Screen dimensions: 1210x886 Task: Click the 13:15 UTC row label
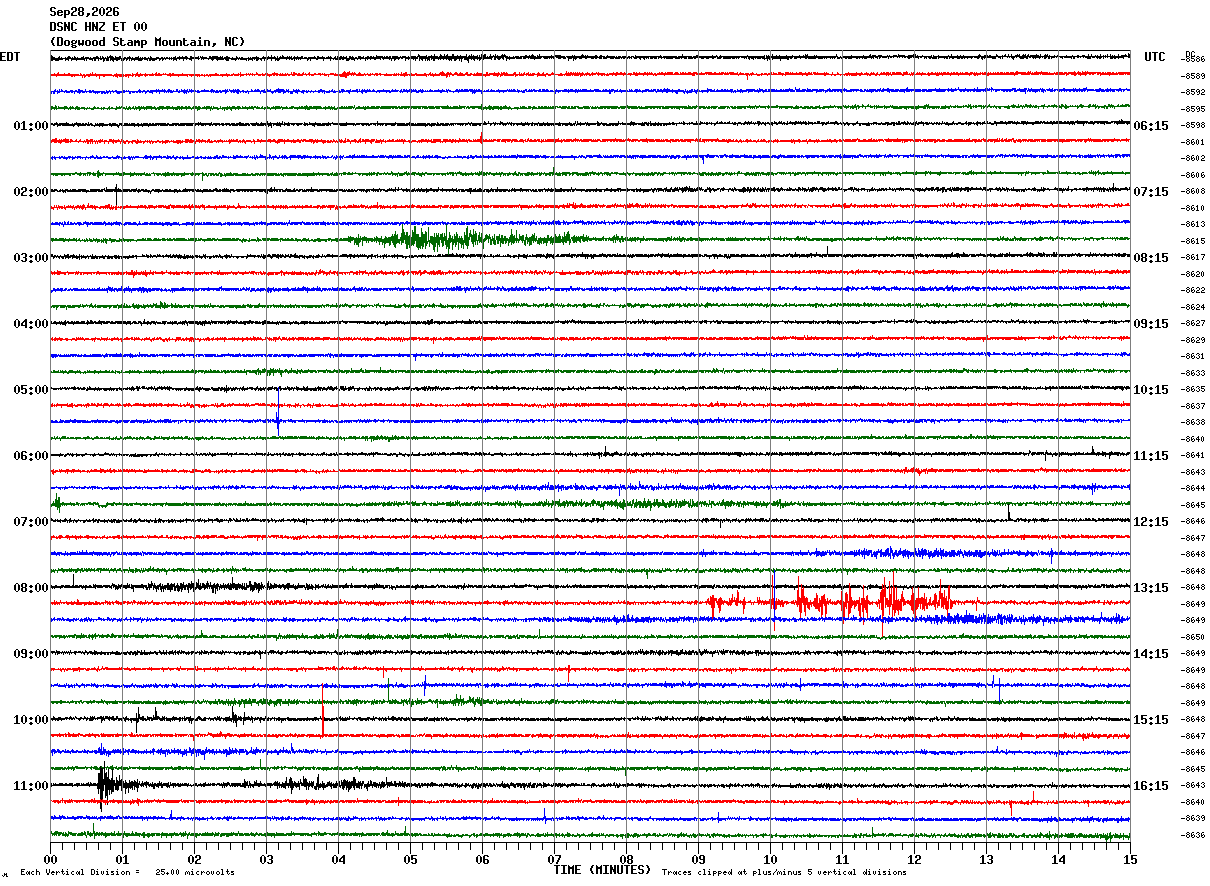(x=1151, y=587)
